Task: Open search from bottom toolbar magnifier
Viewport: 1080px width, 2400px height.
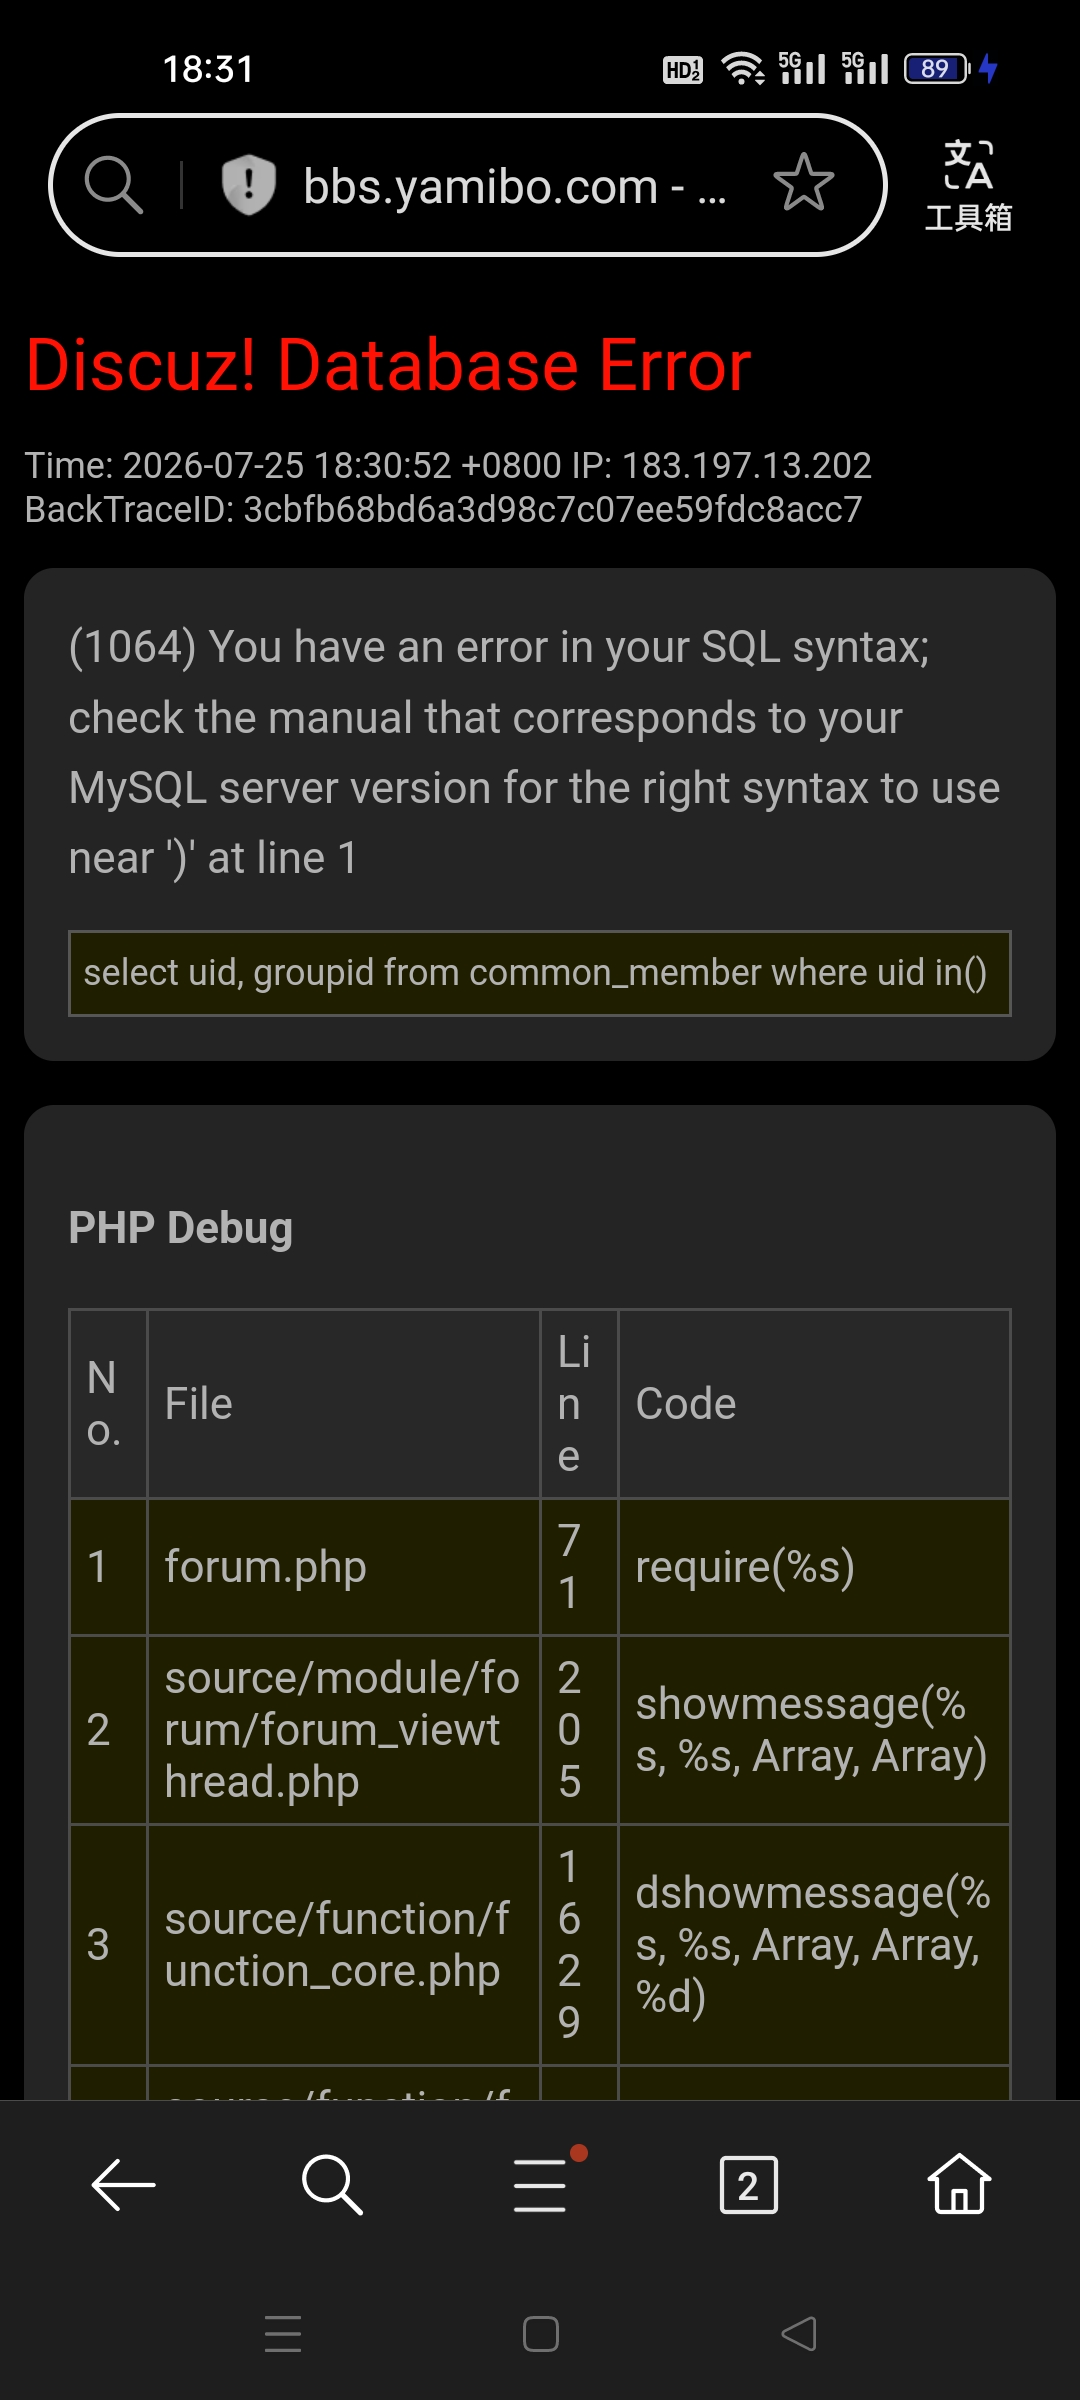Action: click(332, 2185)
